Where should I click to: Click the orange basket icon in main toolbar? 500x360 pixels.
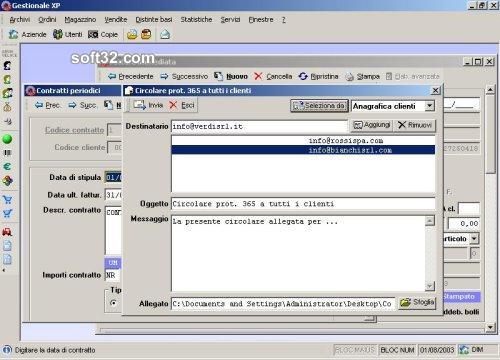pyautogui.click(x=146, y=34)
